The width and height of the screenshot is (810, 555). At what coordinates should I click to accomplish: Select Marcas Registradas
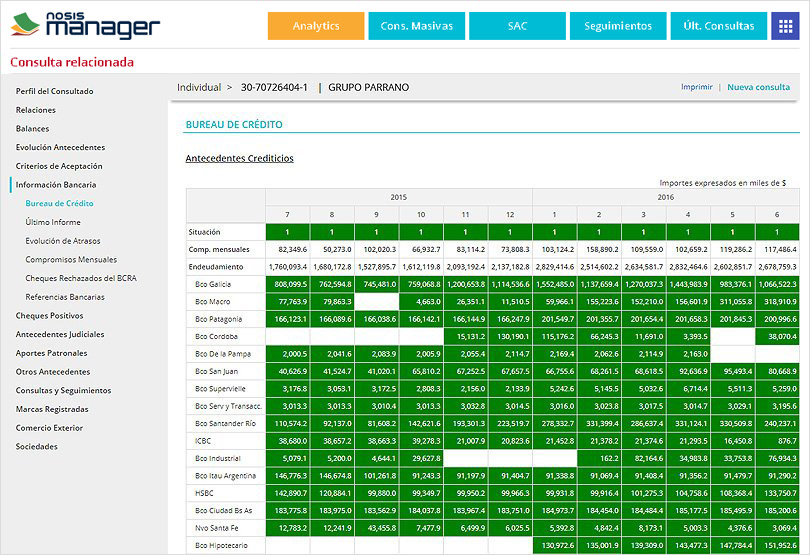pyautogui.click(x=52, y=409)
